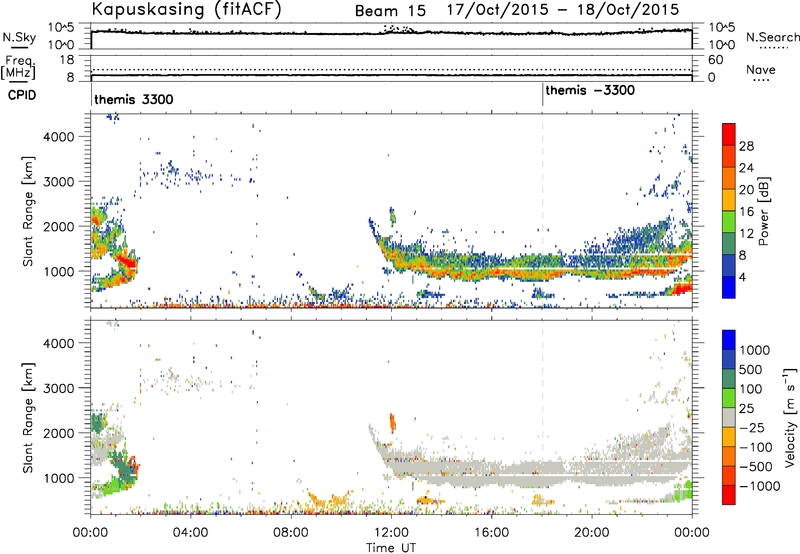This screenshot has height=554, width=800.
Task: Click the velocity panel 'Slant Range [km]' label
Action: (x=28, y=417)
